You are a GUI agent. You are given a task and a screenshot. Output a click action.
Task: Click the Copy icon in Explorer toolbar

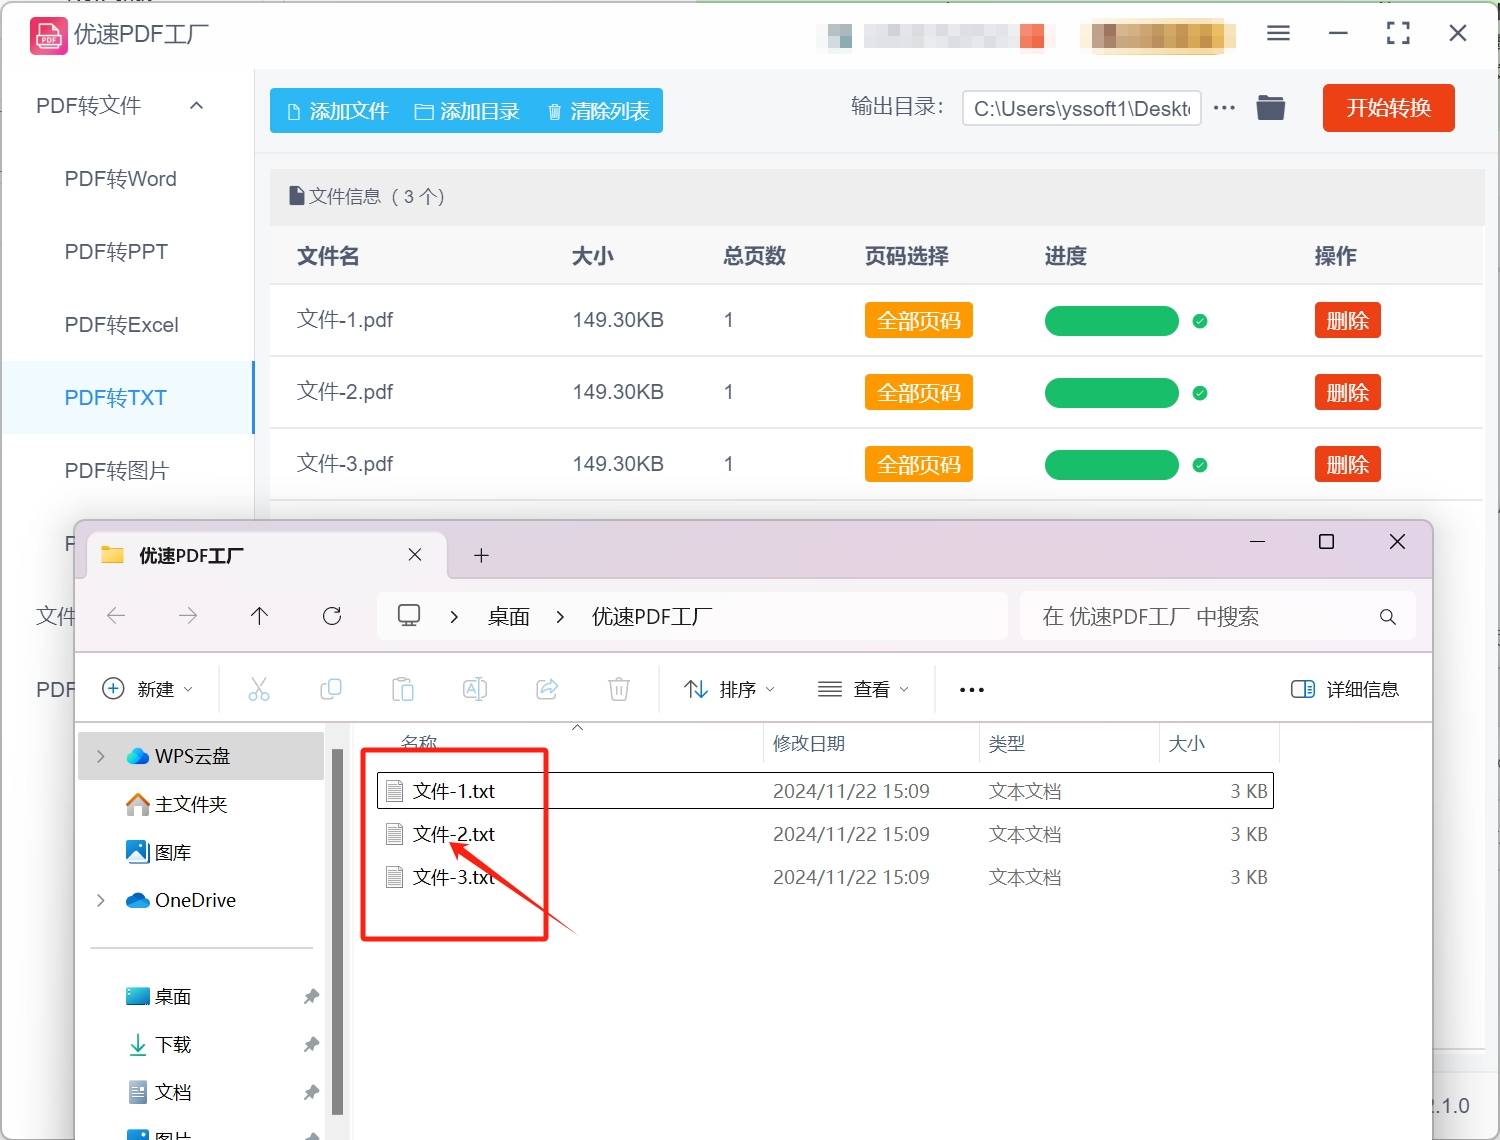[331, 689]
